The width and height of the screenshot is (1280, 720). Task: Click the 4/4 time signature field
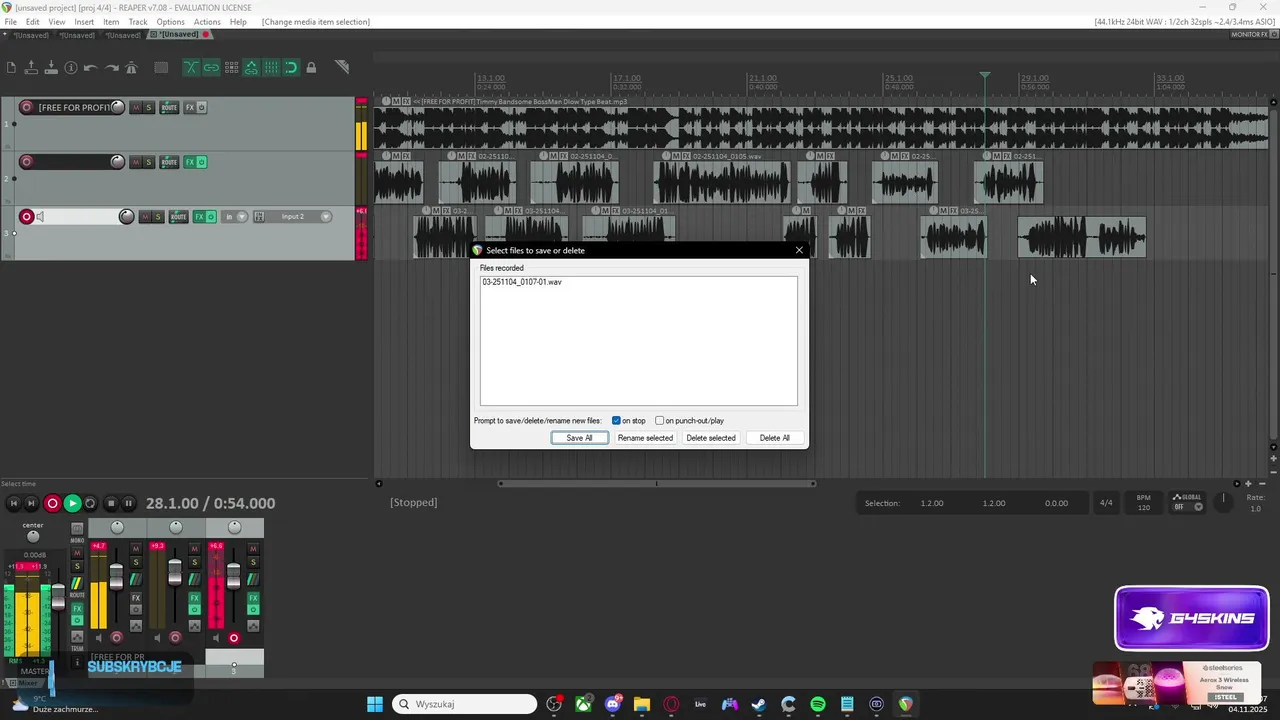1106,503
